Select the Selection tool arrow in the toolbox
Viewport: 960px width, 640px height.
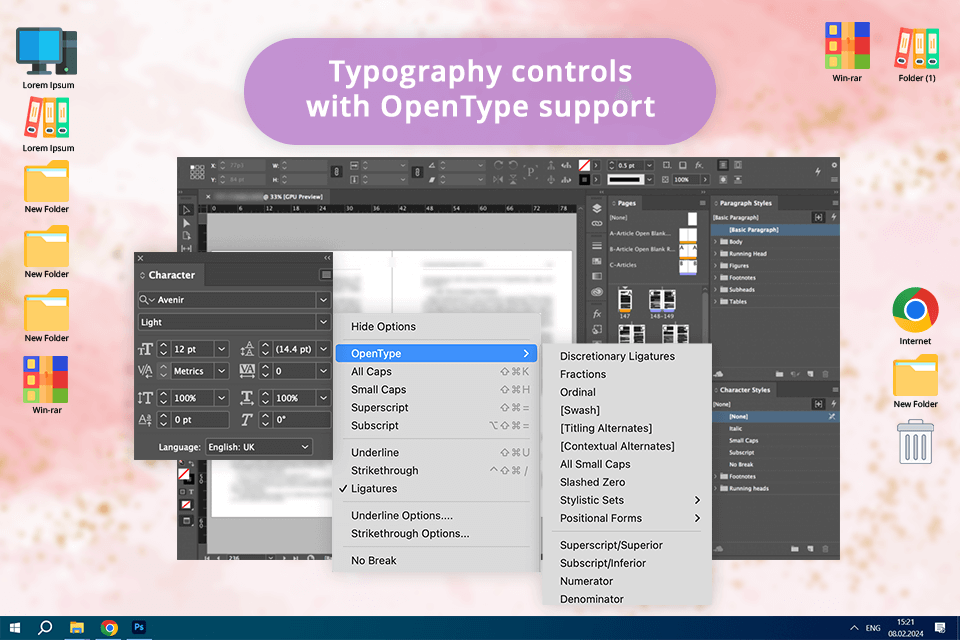[x=187, y=210]
